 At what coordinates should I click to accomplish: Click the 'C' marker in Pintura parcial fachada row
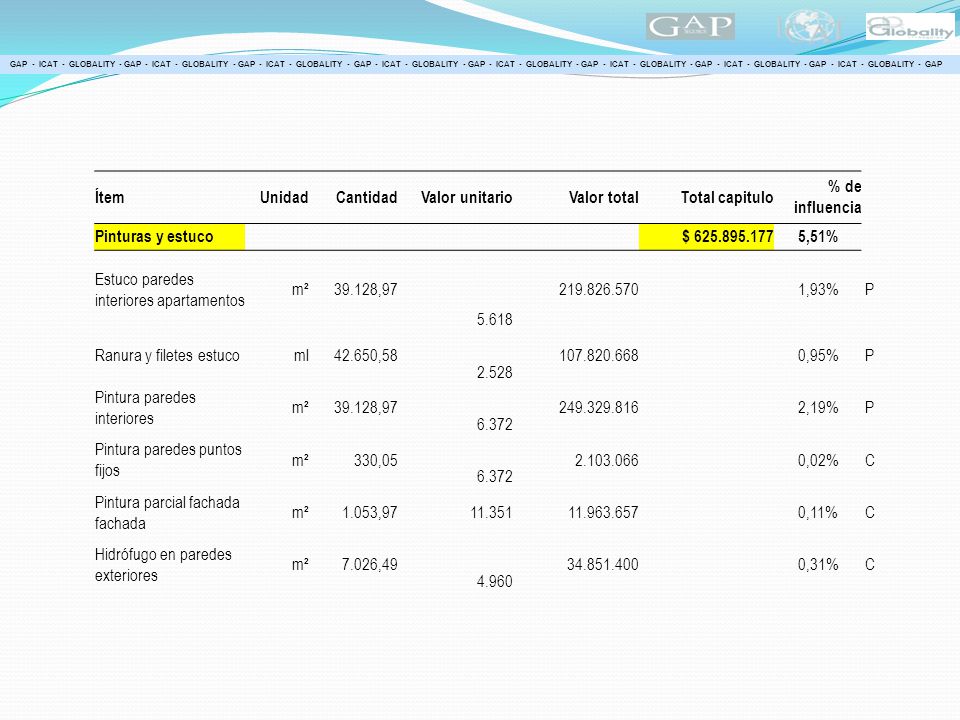869,512
